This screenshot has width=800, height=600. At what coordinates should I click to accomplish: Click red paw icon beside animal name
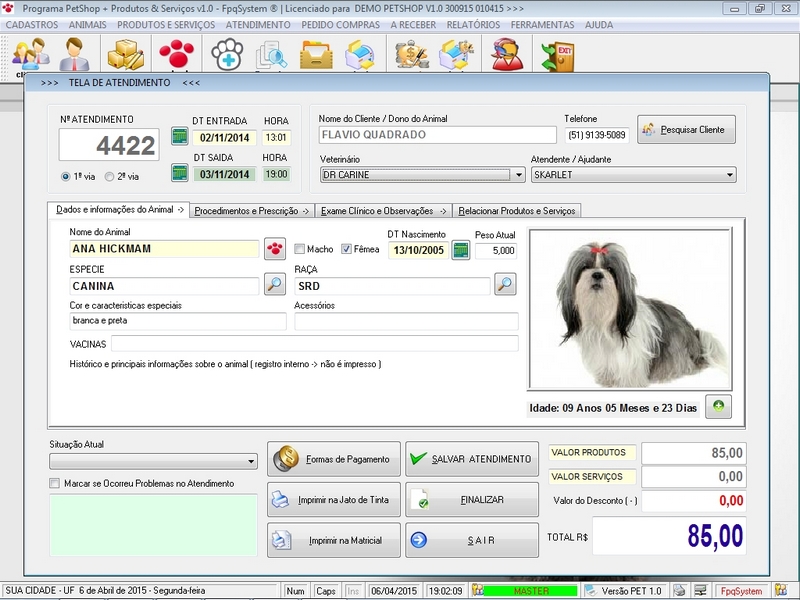(275, 249)
